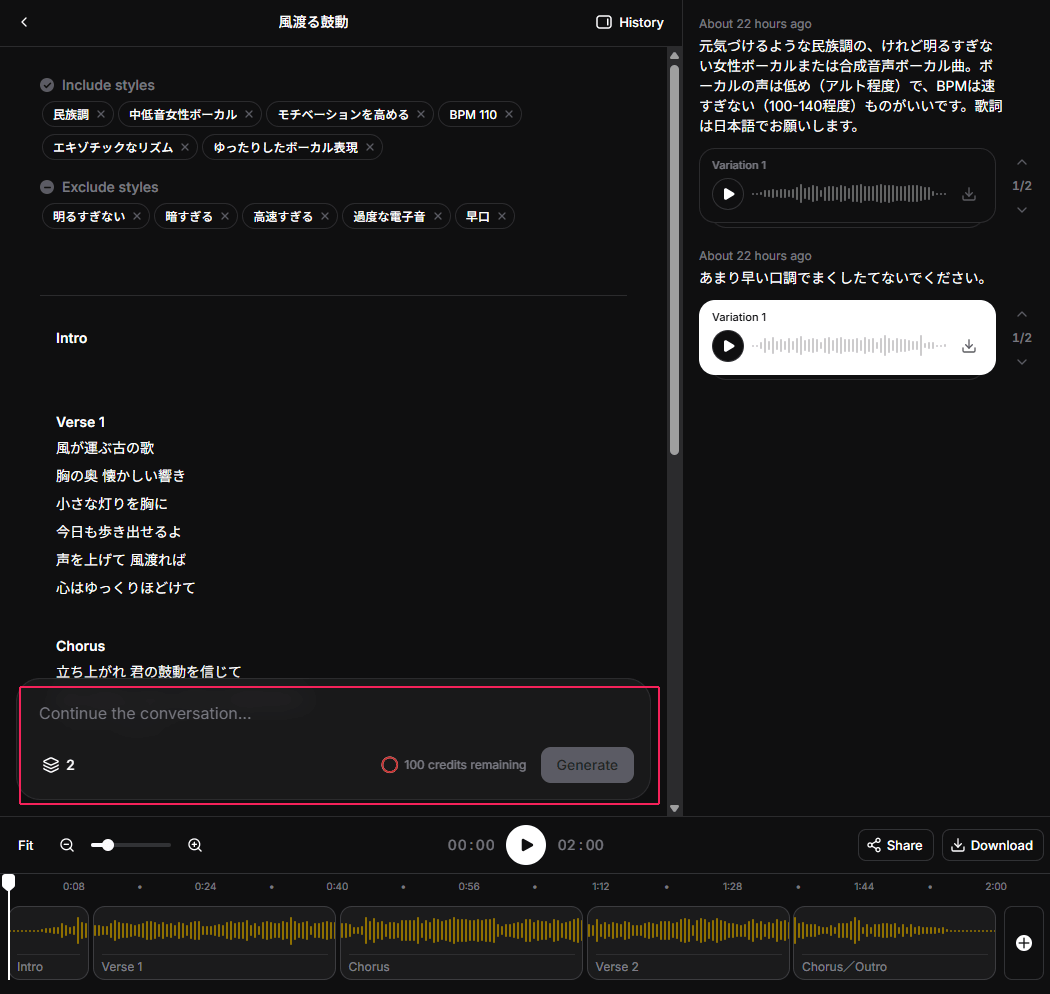The width and height of the screenshot is (1050, 994).
Task: Click the second prompt's Variation 1 waveform
Action: coord(848,346)
